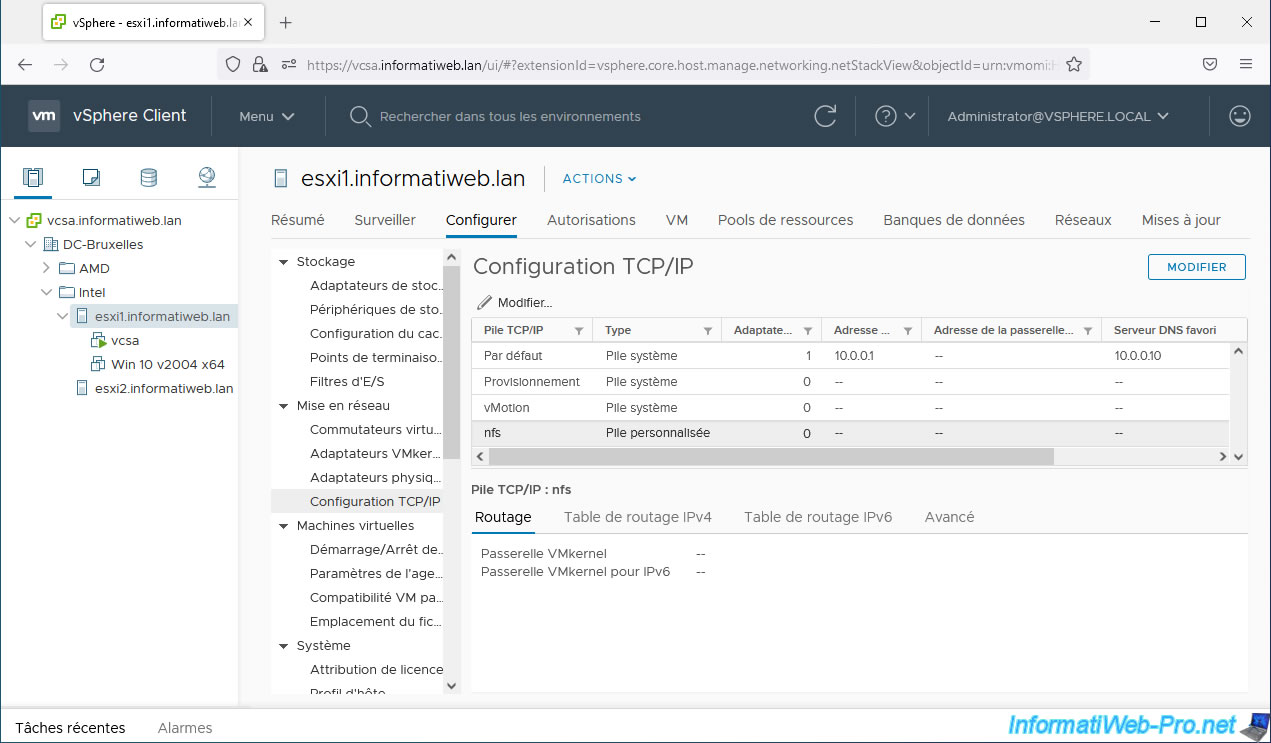
Task: Open a new browser tab
Action: click(x=285, y=22)
